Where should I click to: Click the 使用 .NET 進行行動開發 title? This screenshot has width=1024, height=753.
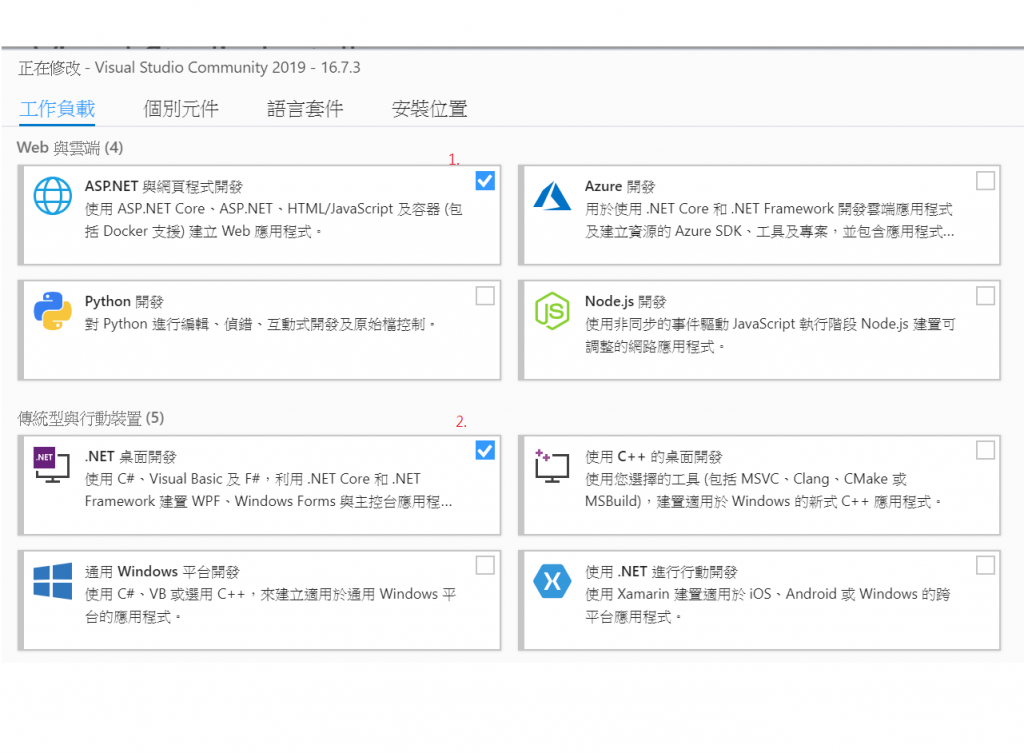(x=661, y=572)
